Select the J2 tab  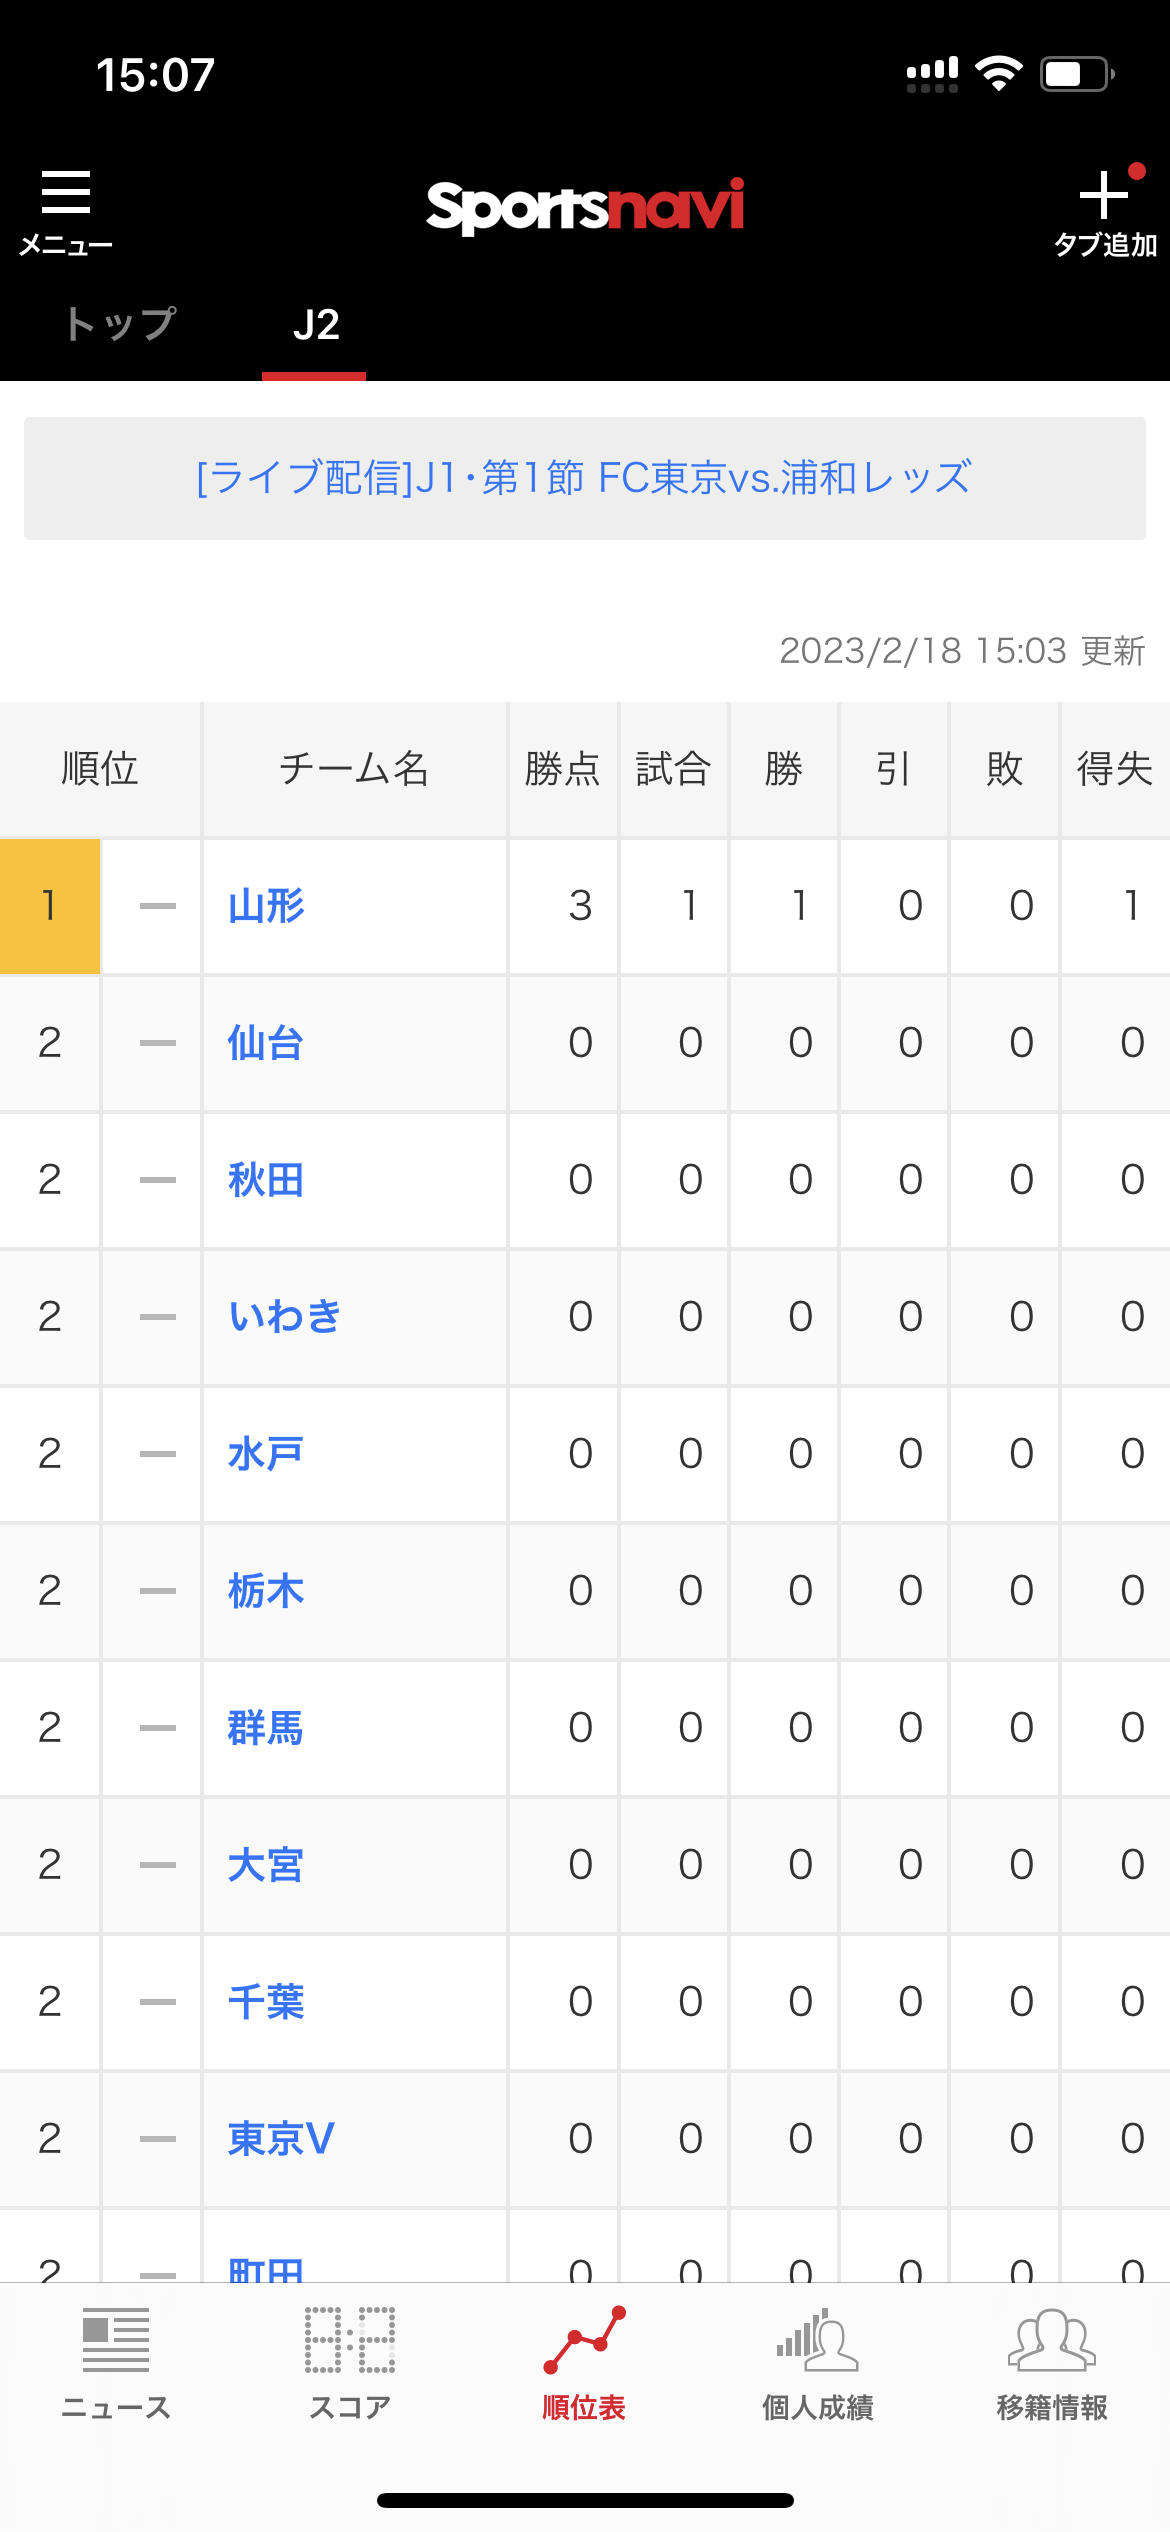pyautogui.click(x=316, y=325)
